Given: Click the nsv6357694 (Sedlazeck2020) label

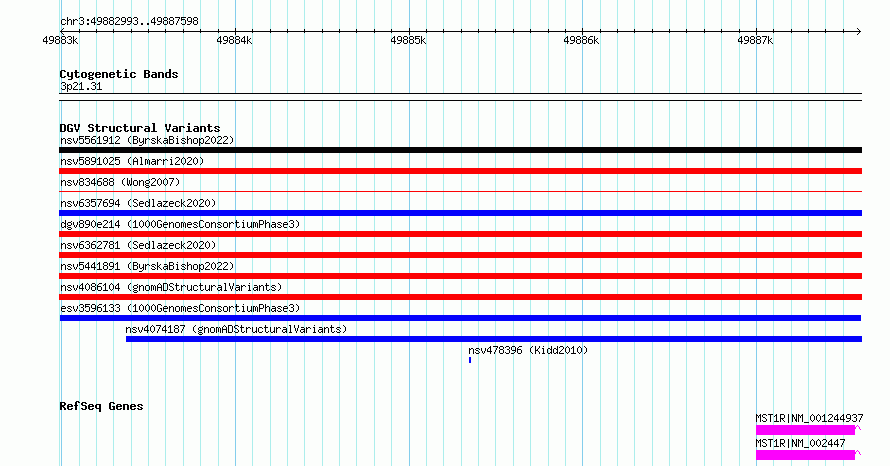Looking at the screenshot, I should (138, 203).
